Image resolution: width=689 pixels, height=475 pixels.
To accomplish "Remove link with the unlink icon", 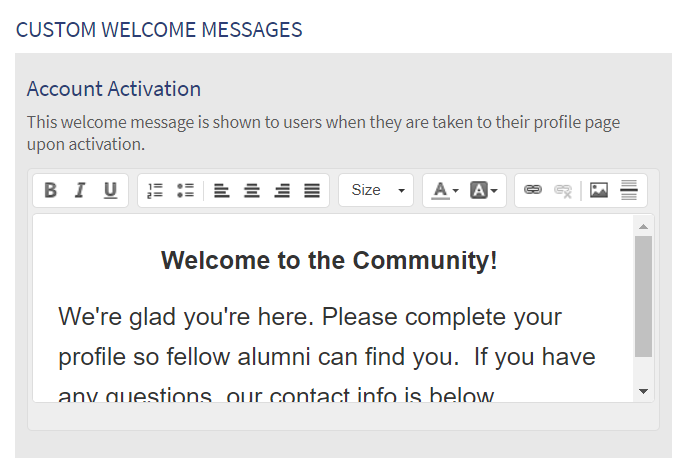I will pyautogui.click(x=563, y=190).
